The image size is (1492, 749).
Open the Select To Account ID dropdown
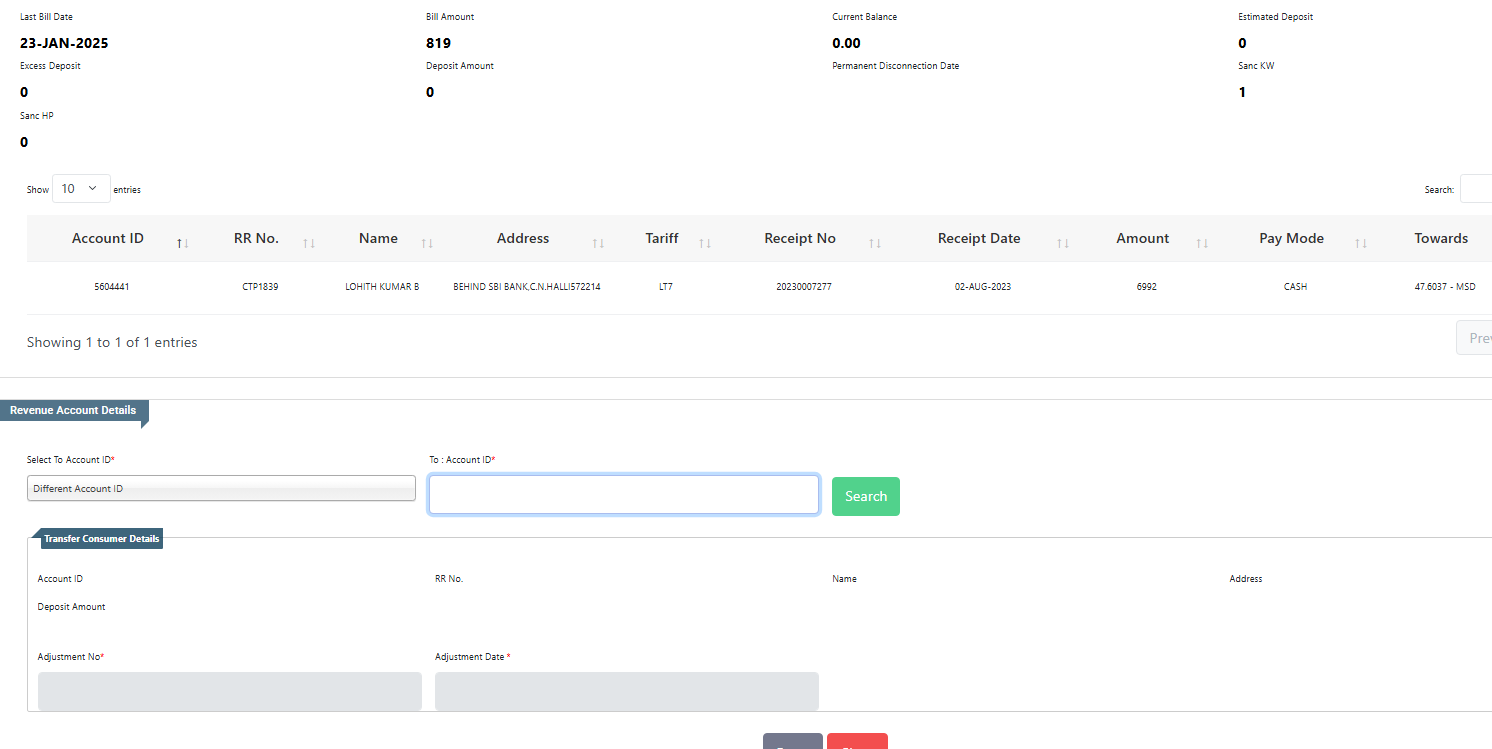(x=221, y=488)
